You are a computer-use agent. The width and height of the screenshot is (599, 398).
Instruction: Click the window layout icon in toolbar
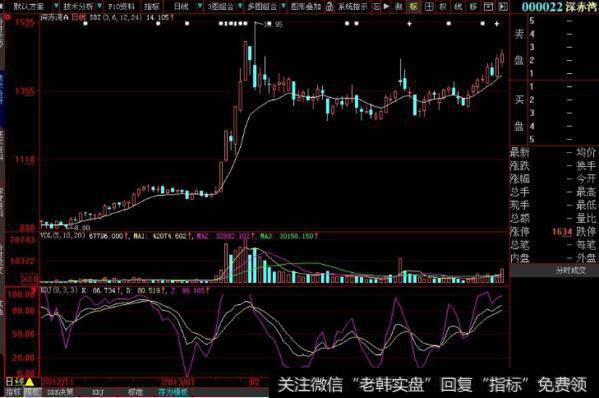[x=488, y=6]
